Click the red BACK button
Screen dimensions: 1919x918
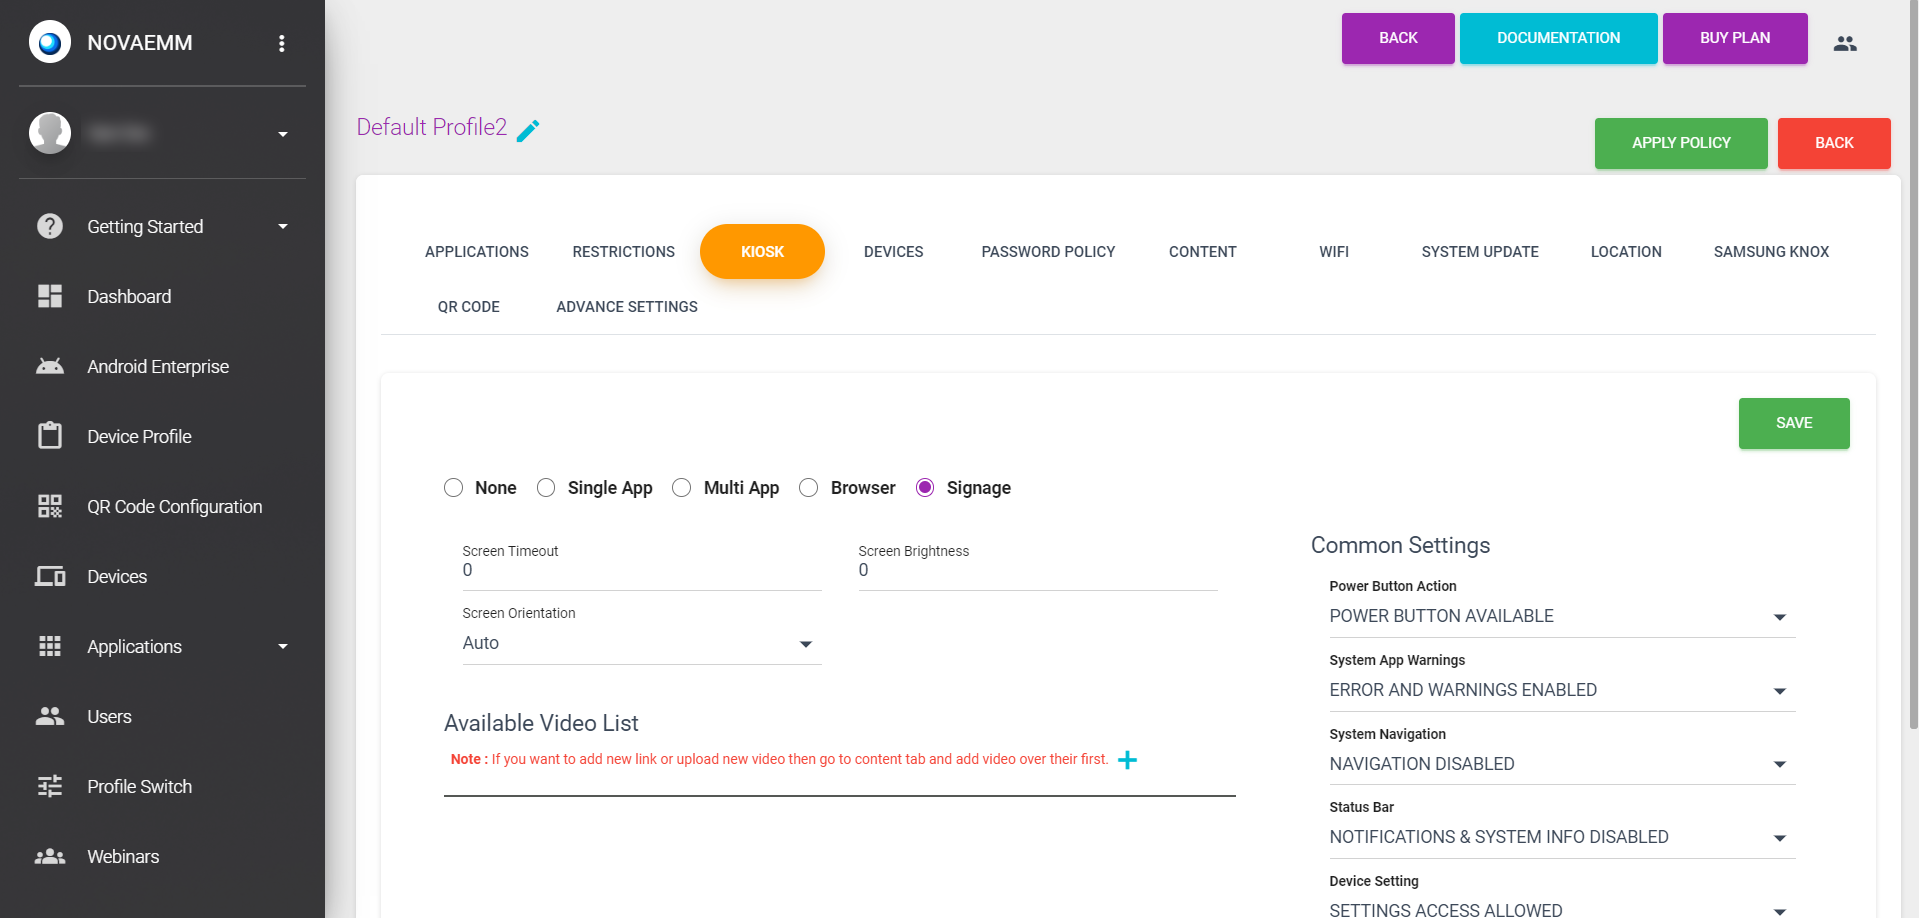pyautogui.click(x=1834, y=143)
